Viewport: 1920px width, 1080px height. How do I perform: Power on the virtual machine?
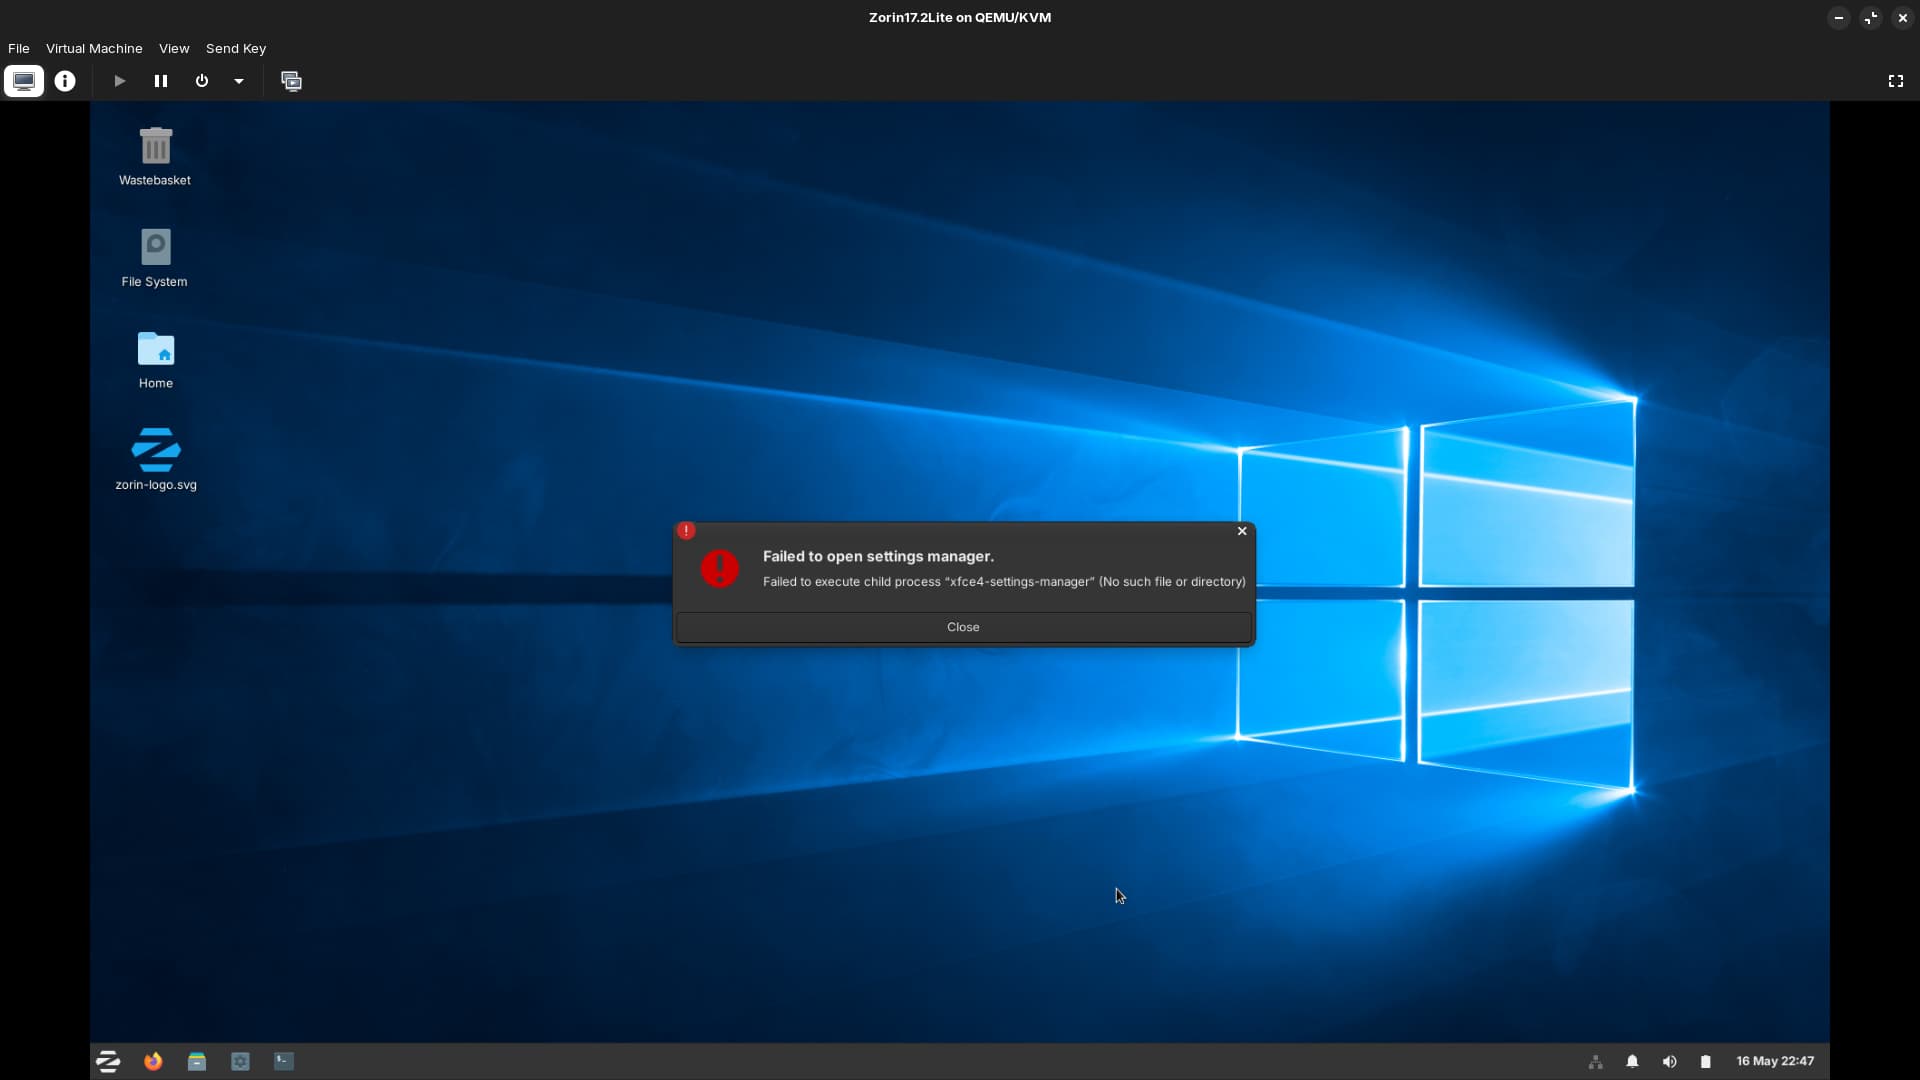tap(119, 81)
